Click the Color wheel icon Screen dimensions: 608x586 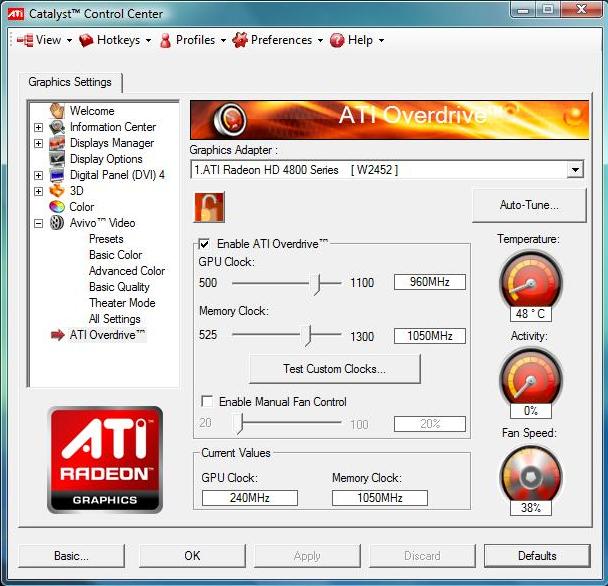click(x=57, y=207)
